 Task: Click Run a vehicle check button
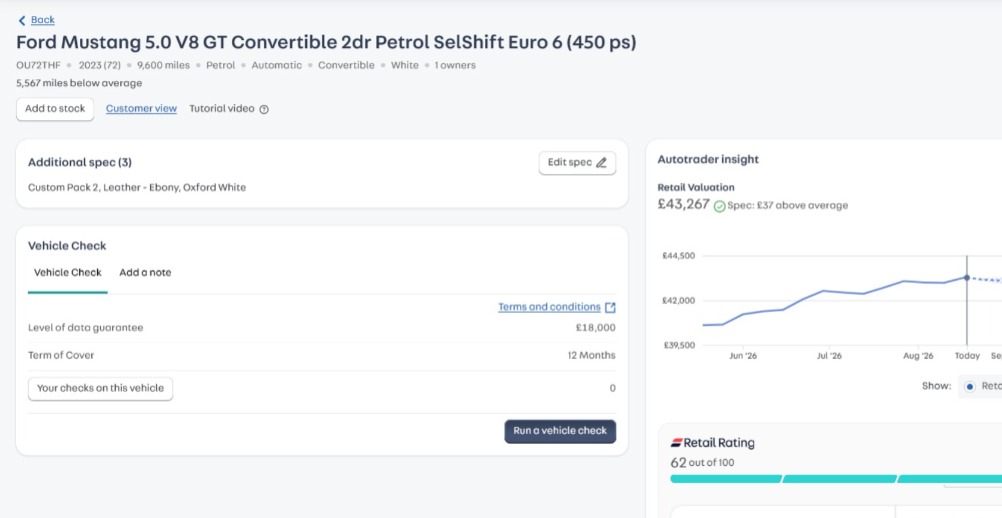click(560, 431)
